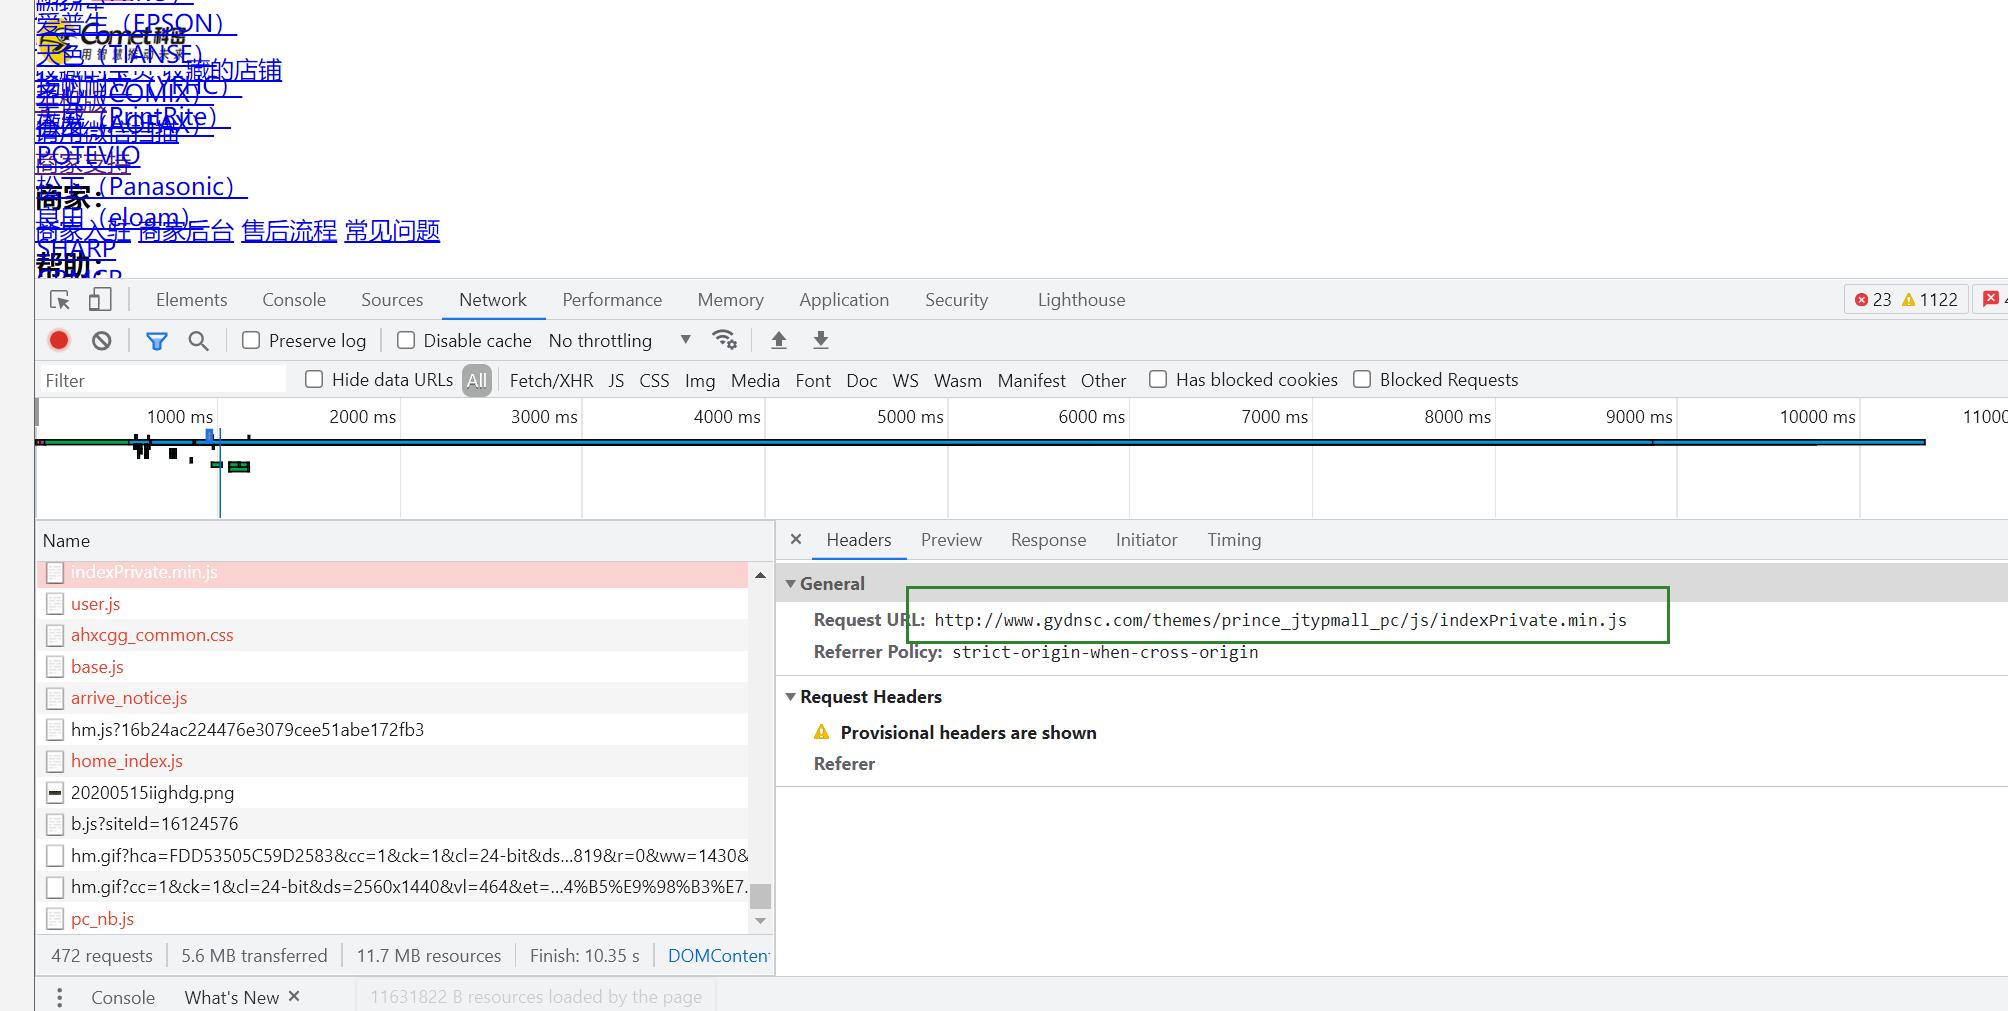Click the 1122 warnings counter
Screen dimensions: 2008x1011
click(1930, 300)
